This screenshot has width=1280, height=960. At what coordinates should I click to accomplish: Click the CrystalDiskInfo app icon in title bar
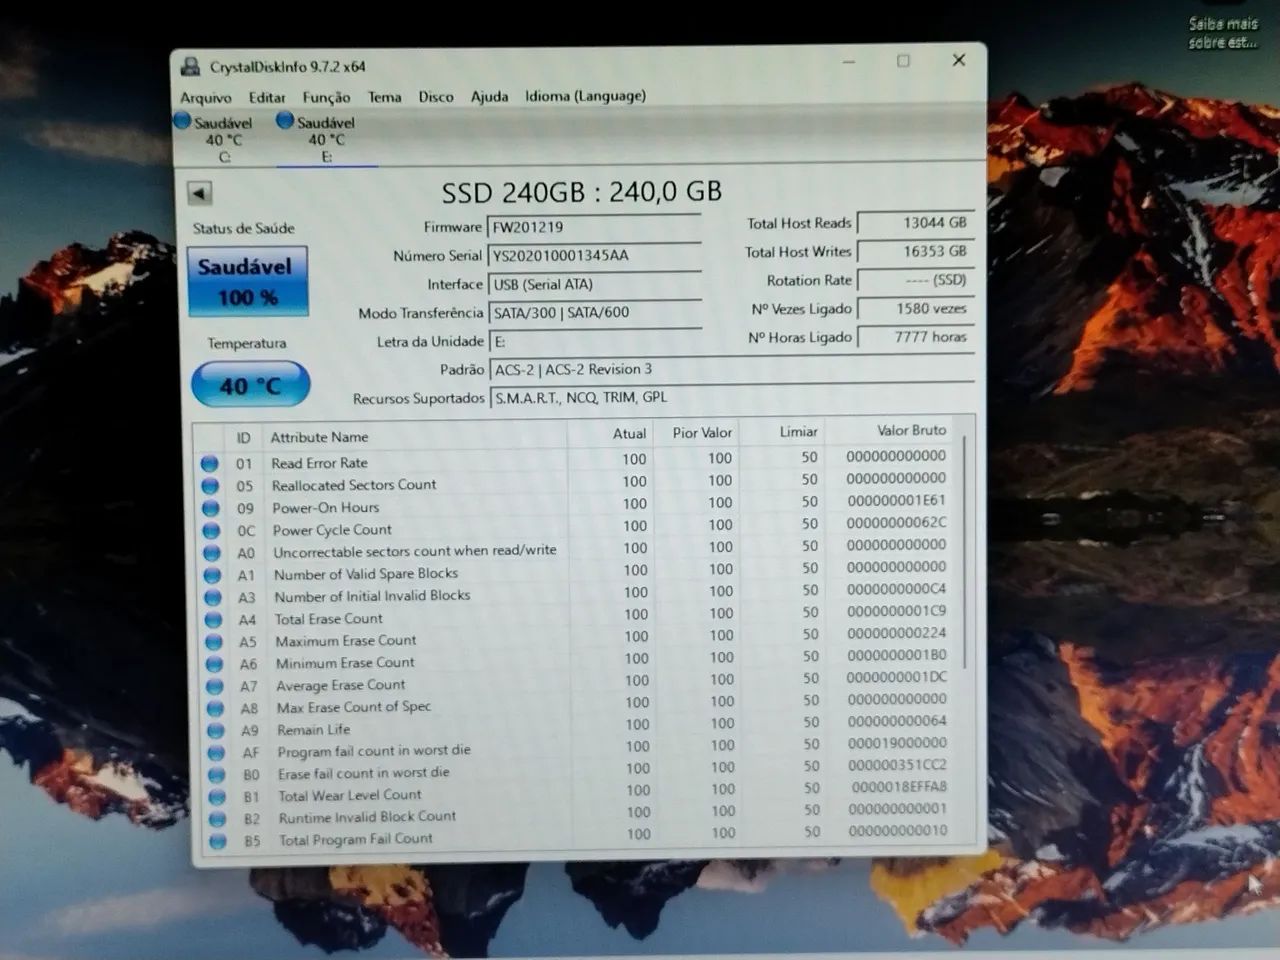tap(190, 67)
